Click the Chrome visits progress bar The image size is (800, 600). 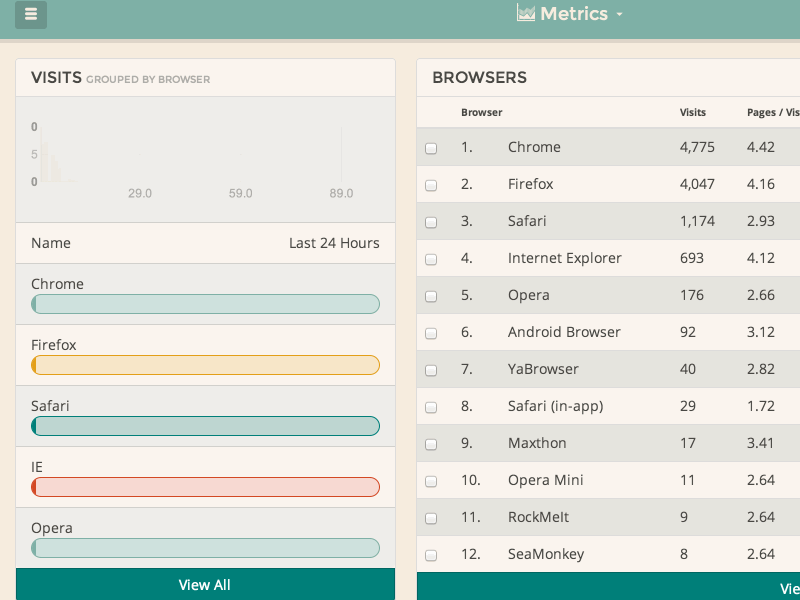click(205, 304)
